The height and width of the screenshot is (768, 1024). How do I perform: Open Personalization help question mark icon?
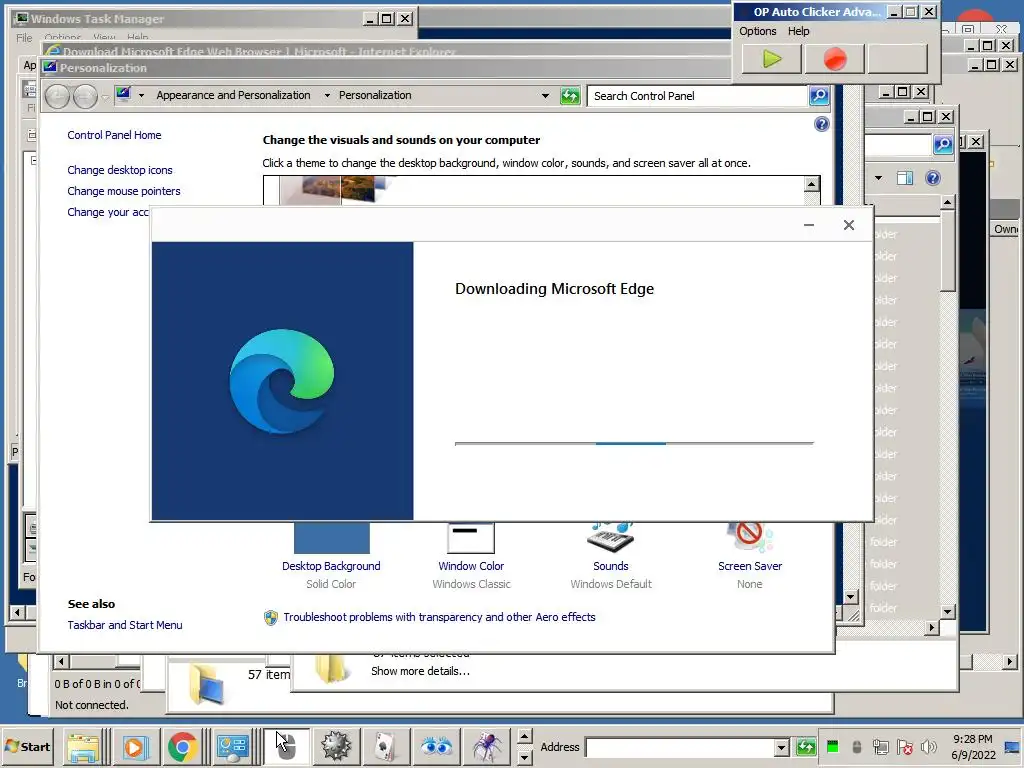(x=822, y=124)
